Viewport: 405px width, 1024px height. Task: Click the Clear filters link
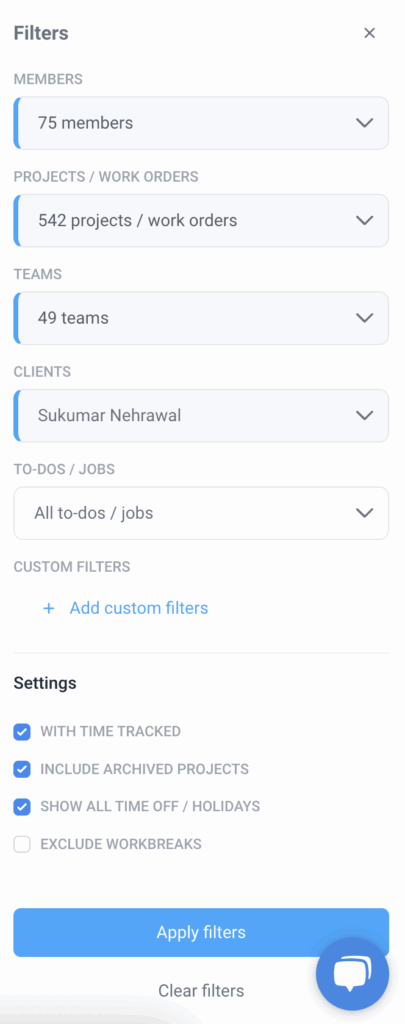click(201, 991)
